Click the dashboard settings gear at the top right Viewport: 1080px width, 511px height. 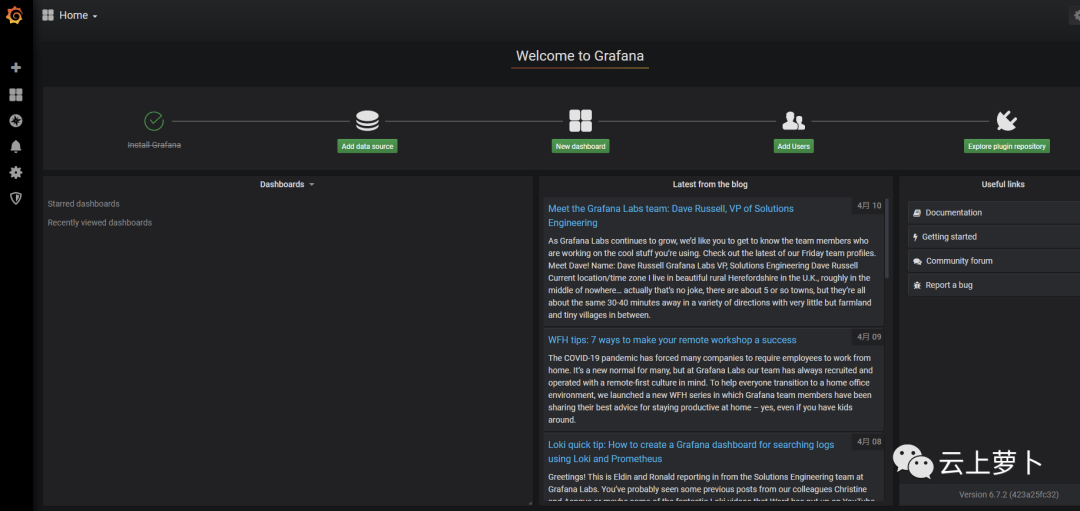point(1076,16)
